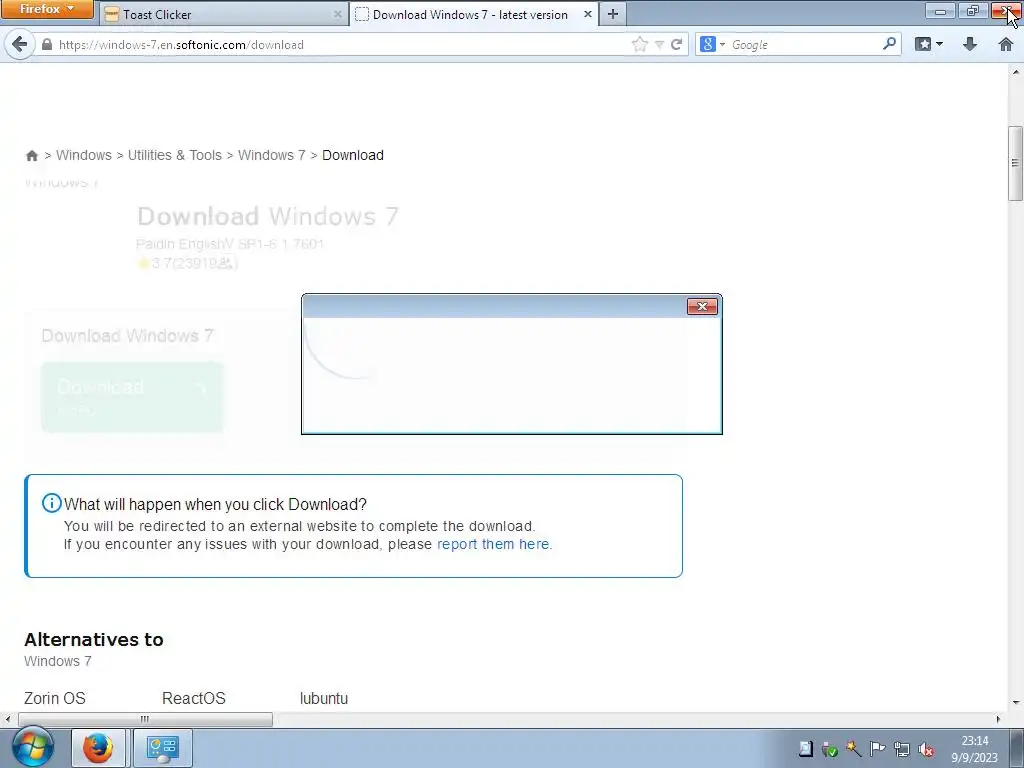Open the taskbar clock showing 23:14
Image resolution: width=1024 pixels, height=768 pixels.
[974, 749]
